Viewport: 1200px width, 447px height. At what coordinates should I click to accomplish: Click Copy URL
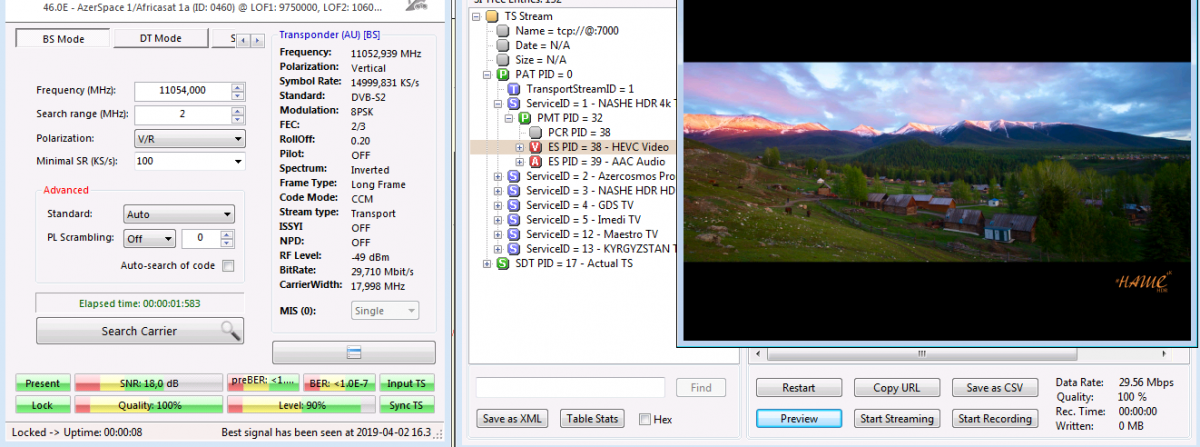(897, 388)
